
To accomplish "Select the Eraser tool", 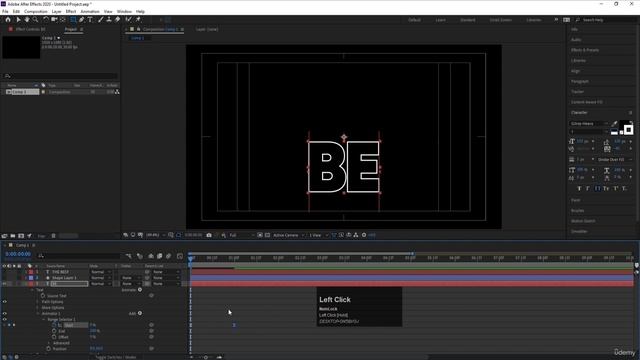I will [118, 20].
